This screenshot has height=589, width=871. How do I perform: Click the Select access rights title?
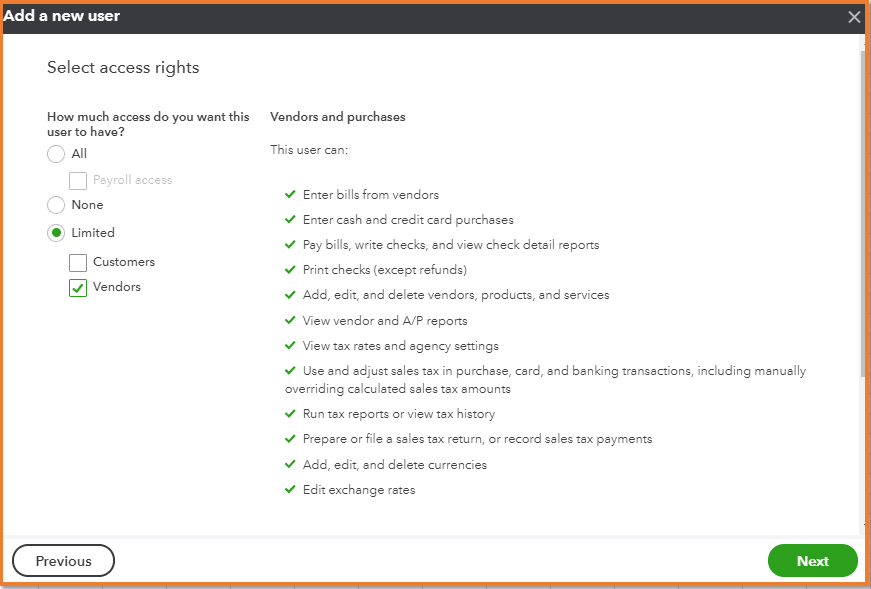(123, 68)
